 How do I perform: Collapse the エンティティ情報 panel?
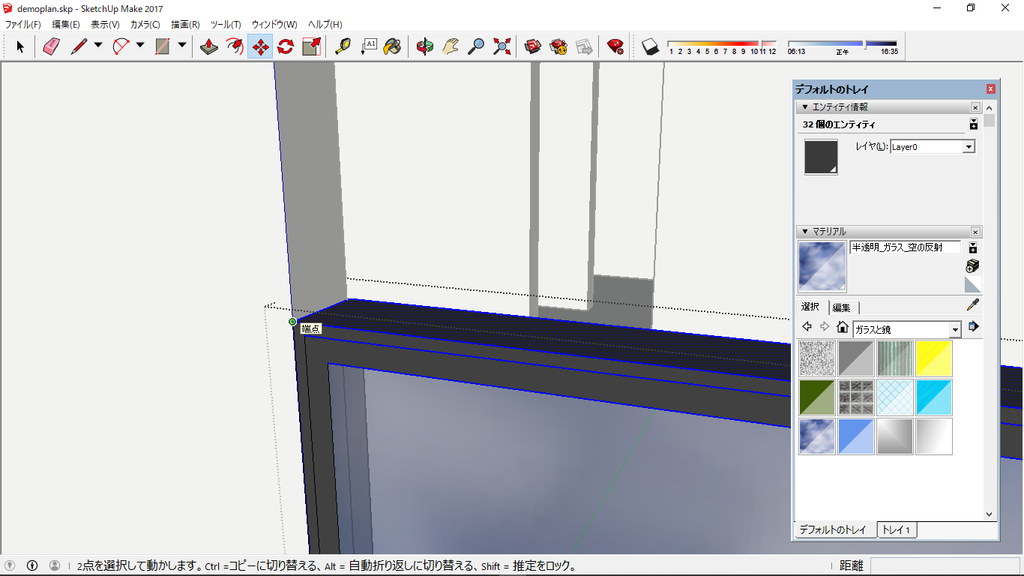click(x=805, y=107)
